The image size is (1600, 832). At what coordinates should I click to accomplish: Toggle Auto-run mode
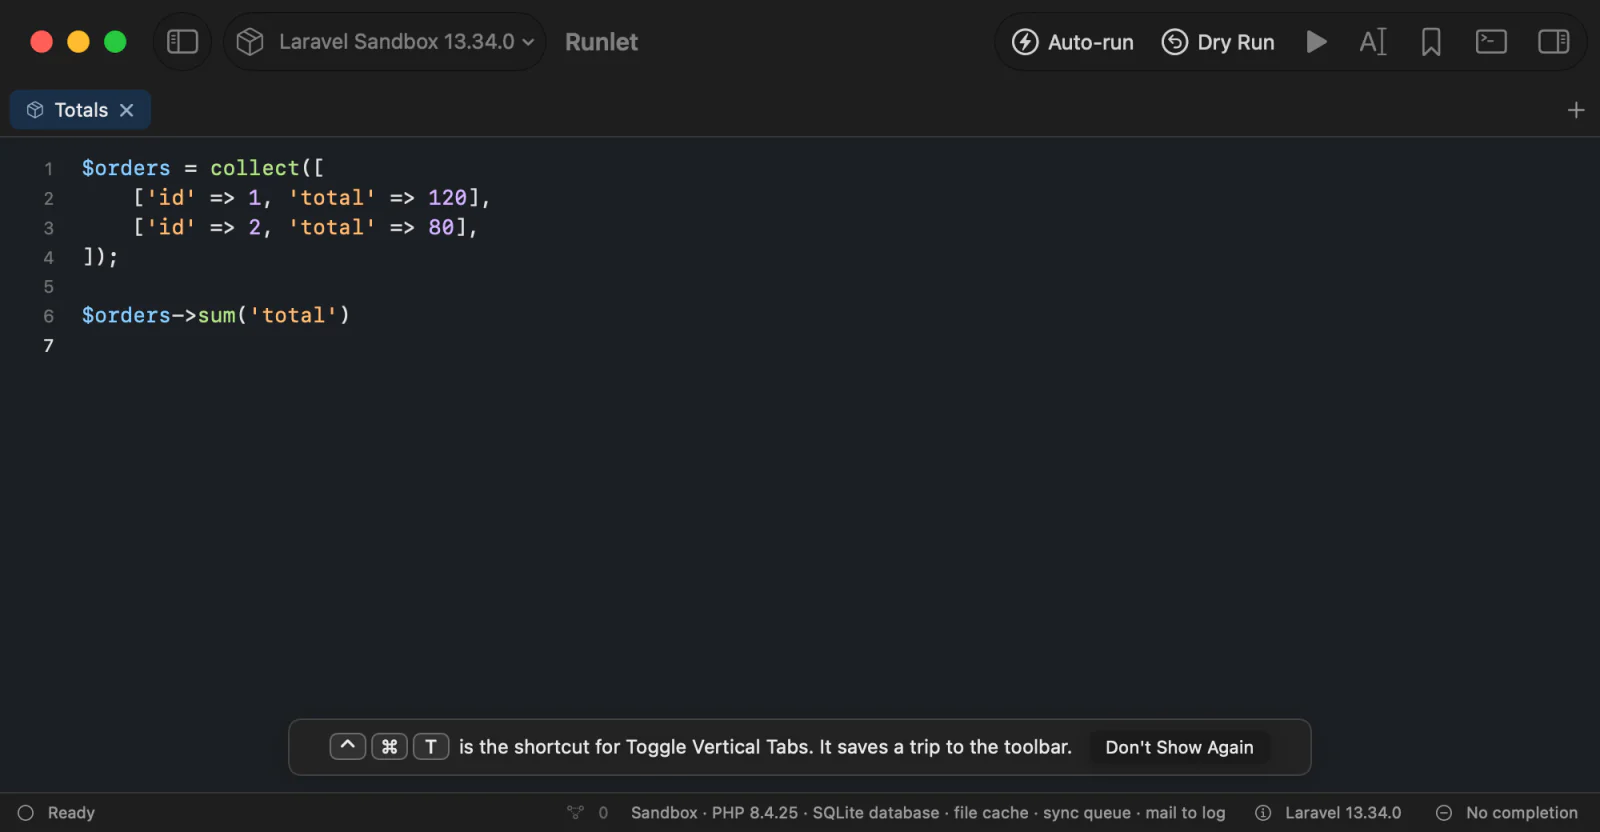click(1073, 42)
